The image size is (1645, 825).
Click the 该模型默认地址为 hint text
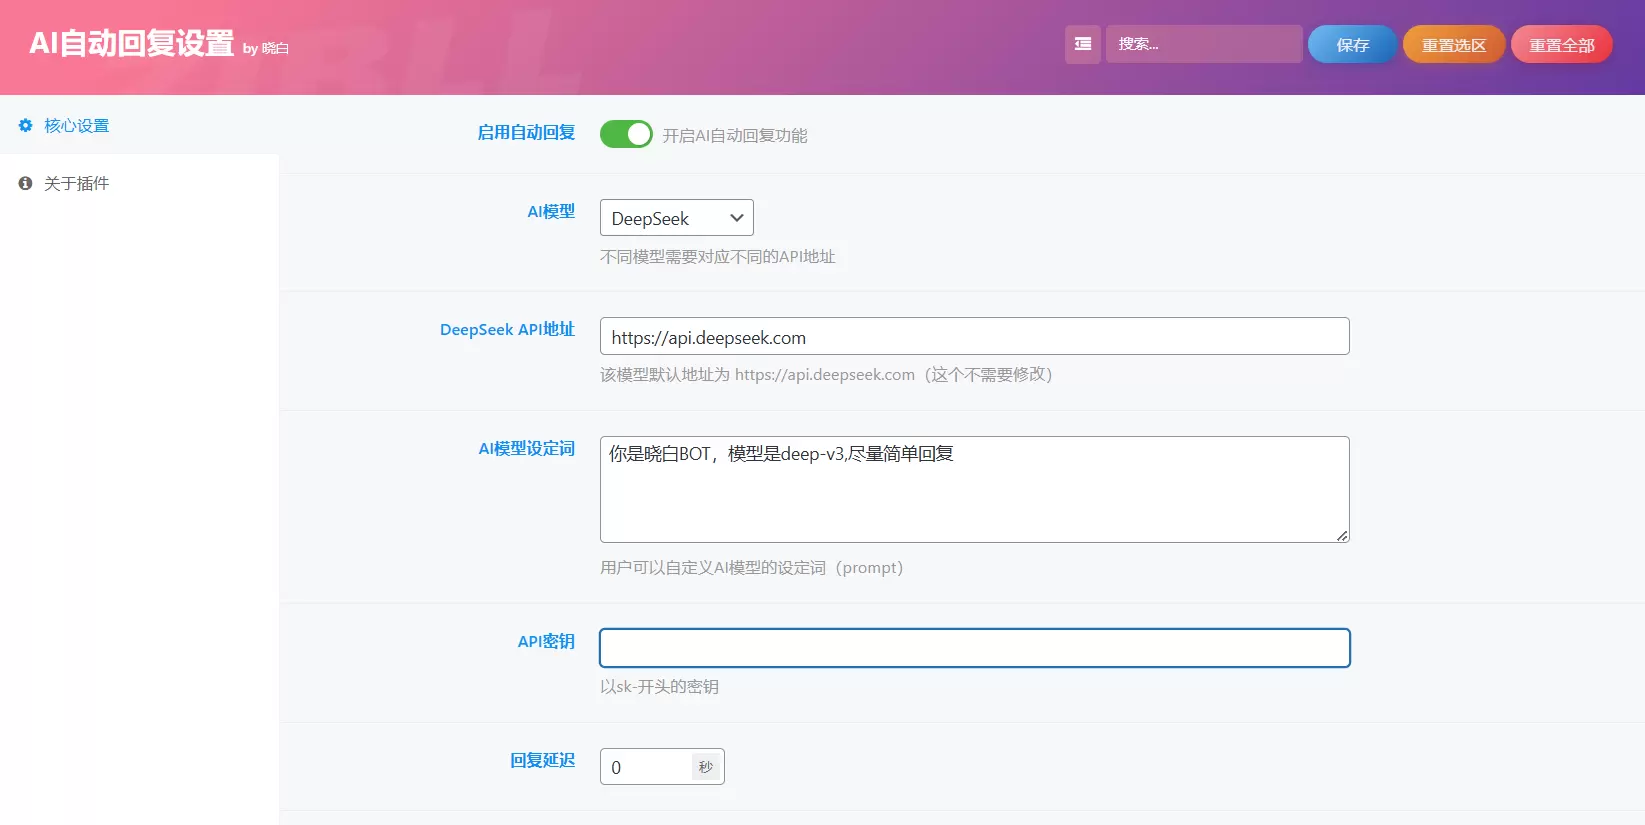[826, 375]
